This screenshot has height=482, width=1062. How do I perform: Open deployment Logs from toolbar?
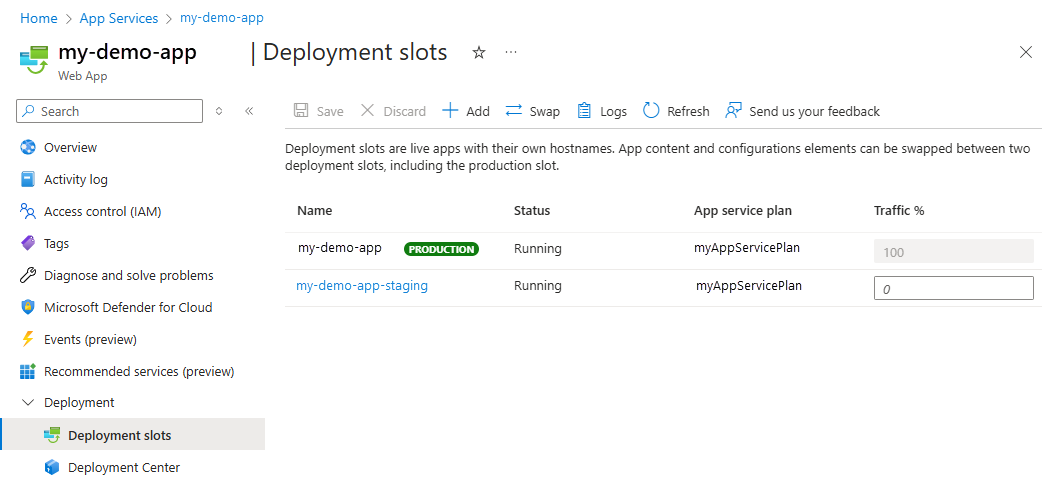coord(583,111)
